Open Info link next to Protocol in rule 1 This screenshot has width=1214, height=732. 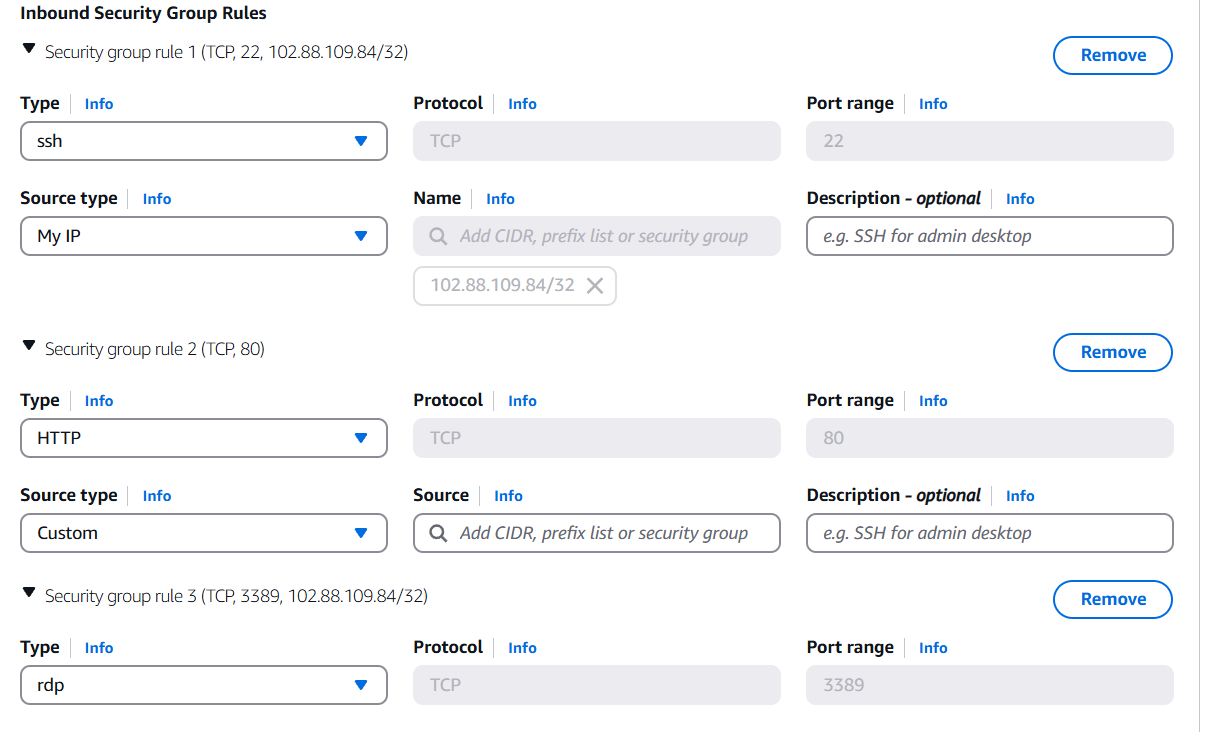tap(522, 104)
